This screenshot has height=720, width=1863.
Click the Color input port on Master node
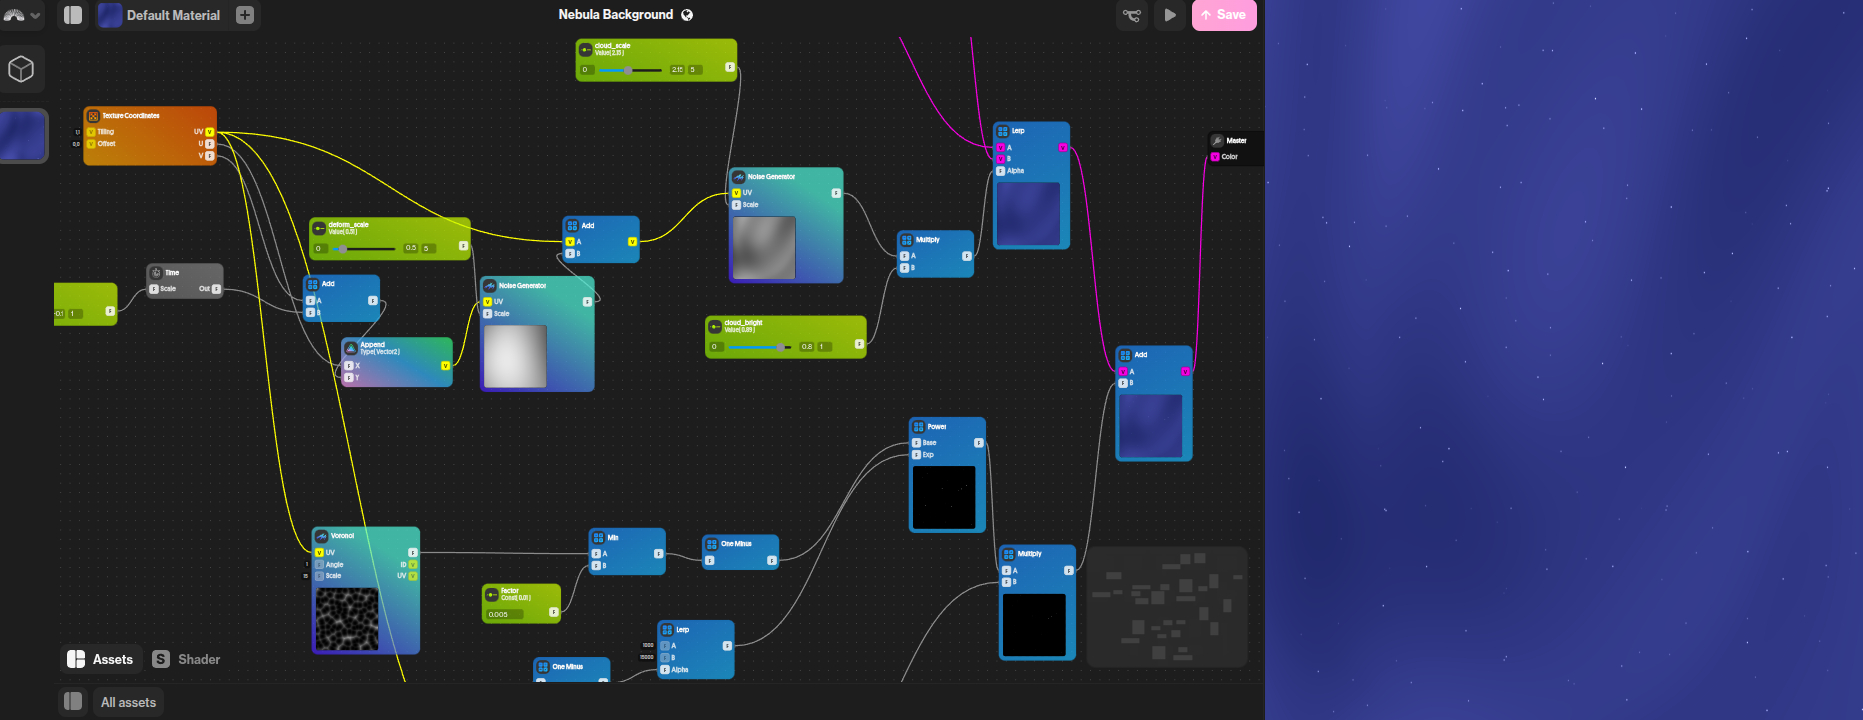coord(1215,157)
